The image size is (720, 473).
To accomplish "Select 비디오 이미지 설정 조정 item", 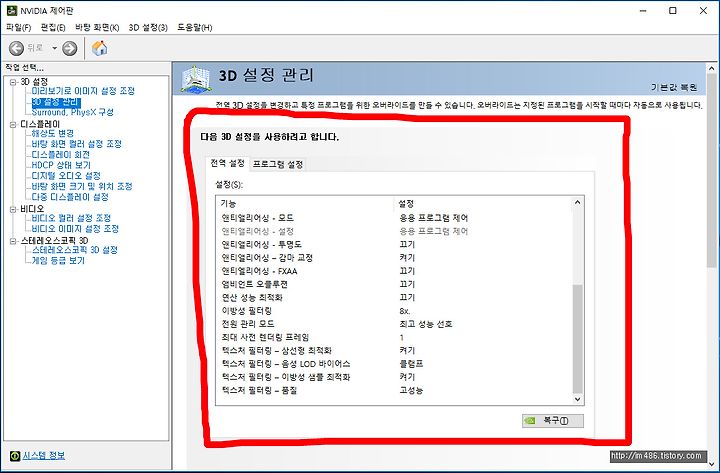I will point(75,228).
